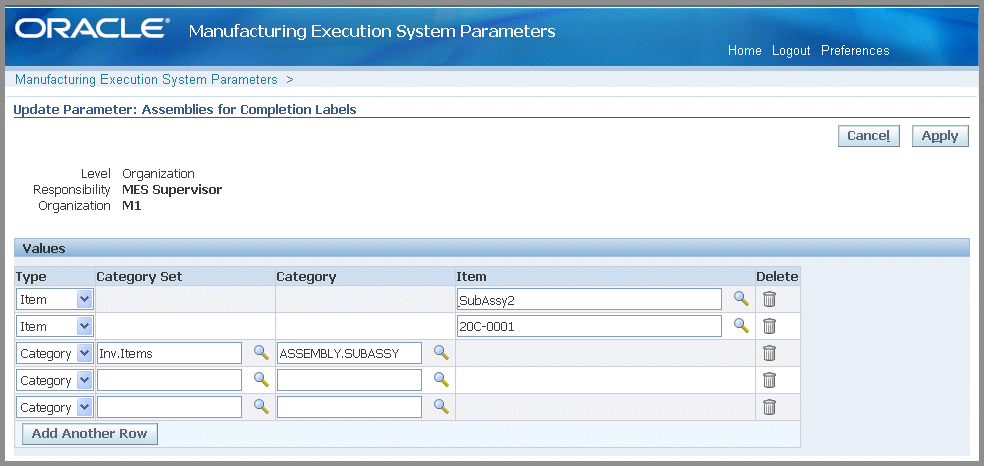Open Type dropdown in last row
Viewport: 984px width, 466px height.
pyautogui.click(x=55, y=408)
